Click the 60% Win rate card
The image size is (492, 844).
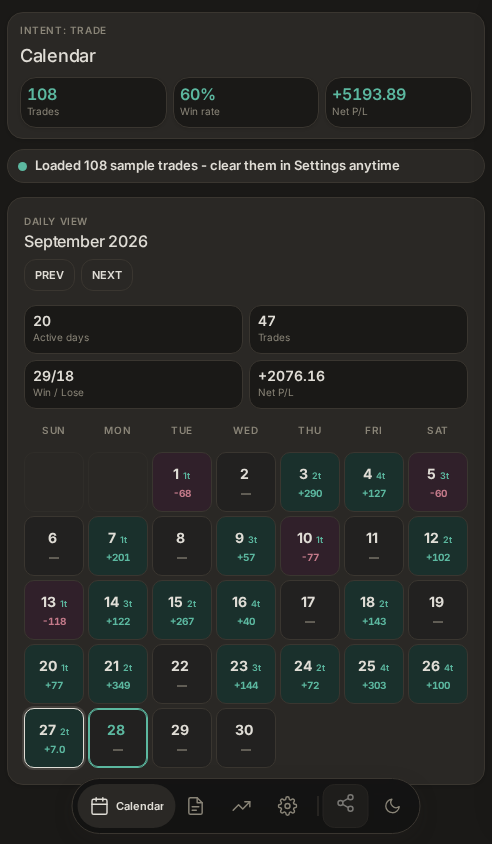246,102
